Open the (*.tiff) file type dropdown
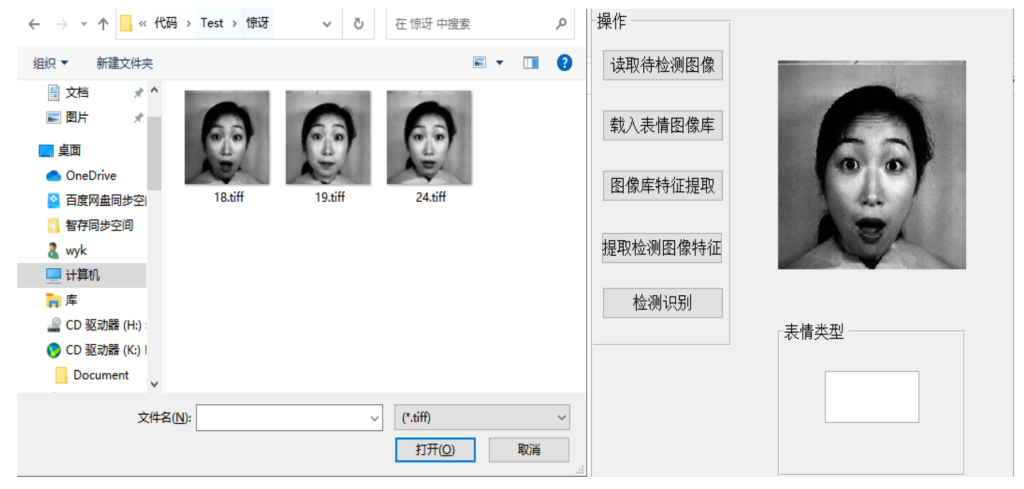 tap(482, 417)
